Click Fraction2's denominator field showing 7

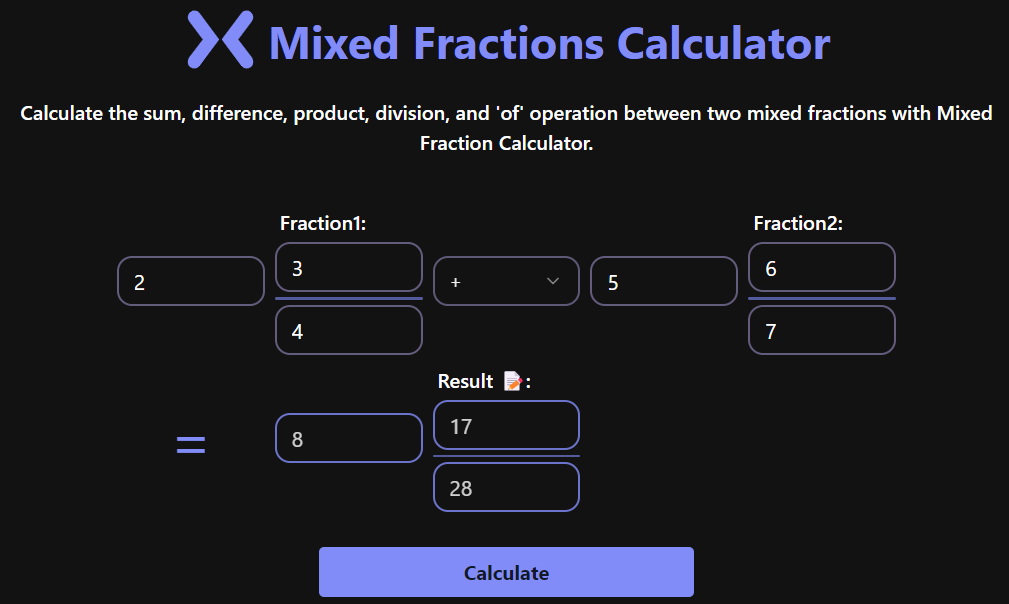[821, 330]
